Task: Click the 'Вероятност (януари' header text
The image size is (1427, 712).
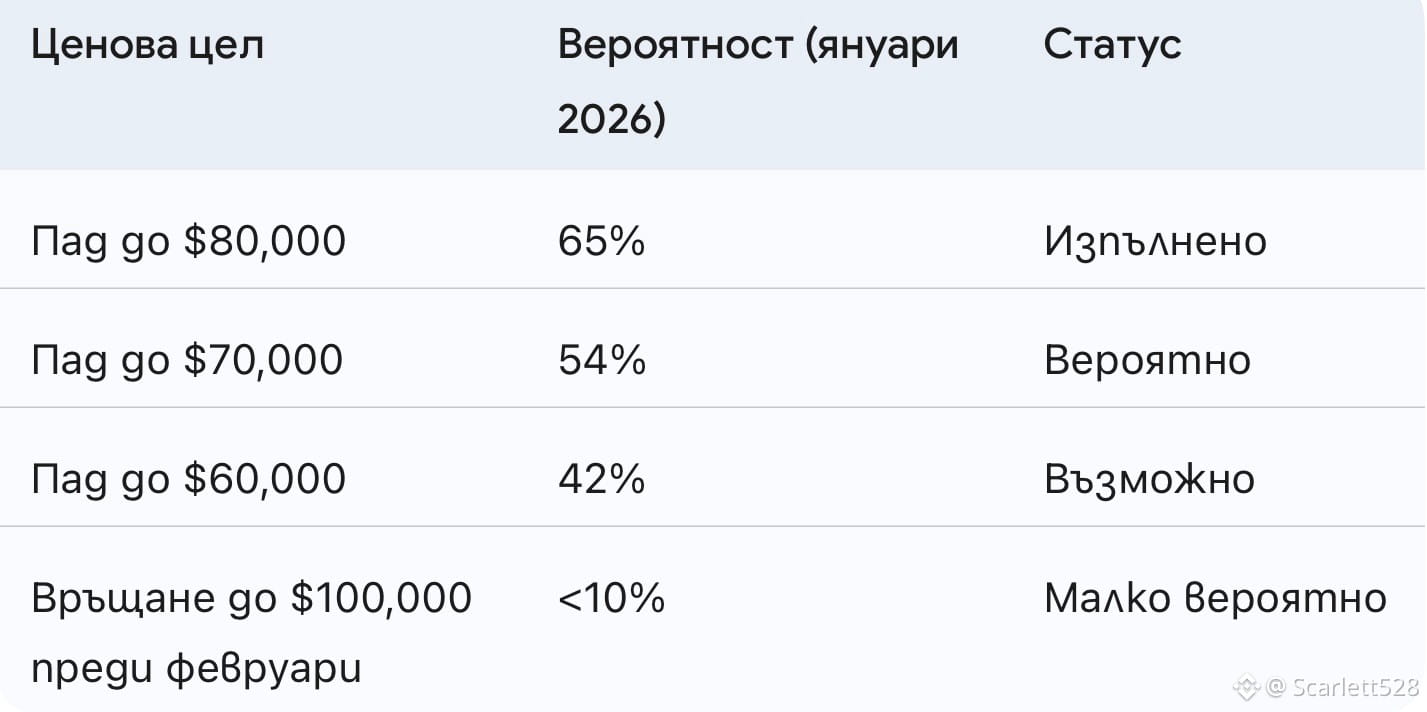Action: point(758,46)
